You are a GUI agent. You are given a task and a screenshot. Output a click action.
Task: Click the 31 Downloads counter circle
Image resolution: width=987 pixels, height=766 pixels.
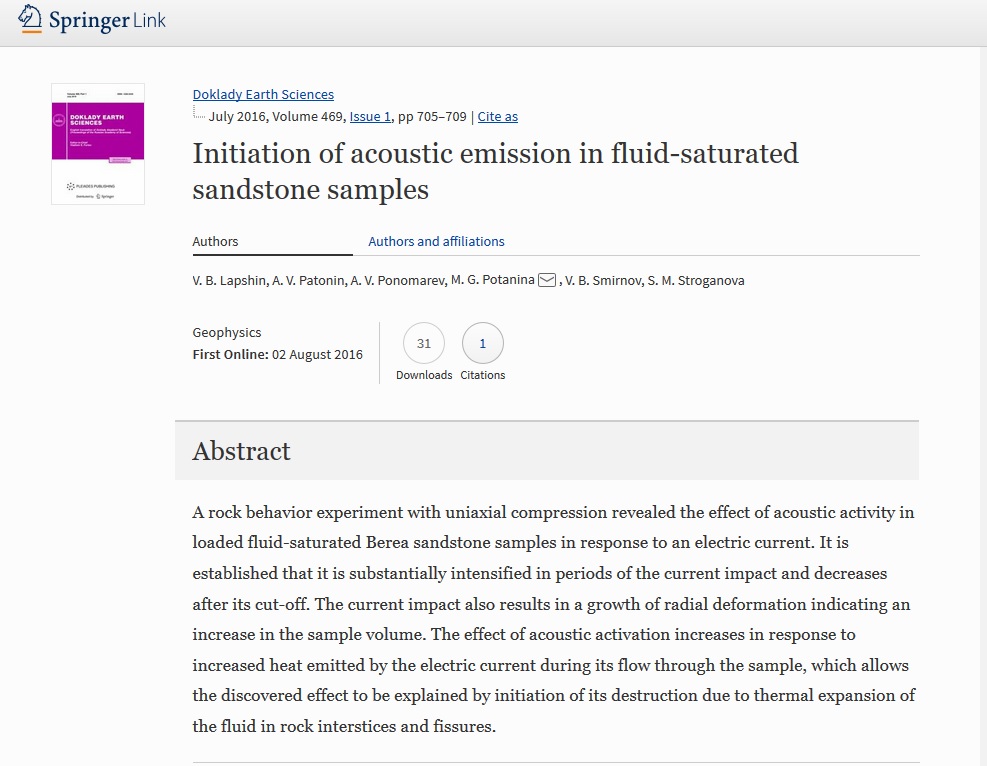(424, 343)
